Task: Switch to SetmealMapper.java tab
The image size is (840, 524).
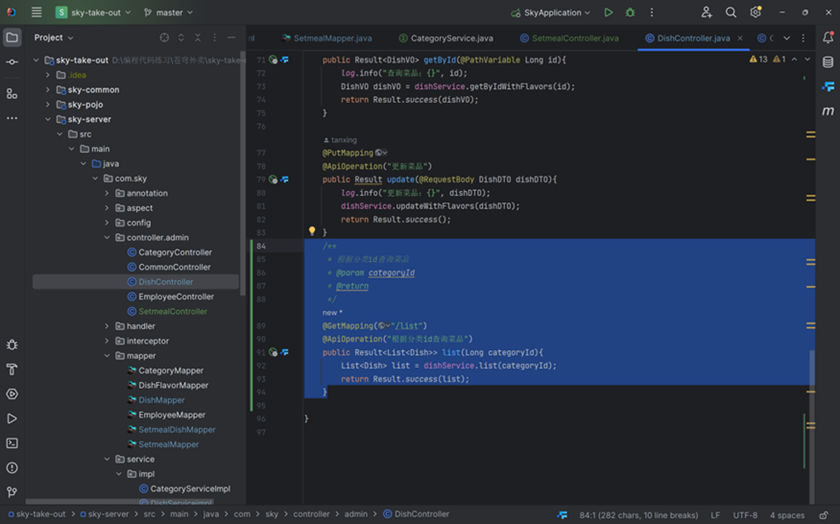Action: coord(327,38)
